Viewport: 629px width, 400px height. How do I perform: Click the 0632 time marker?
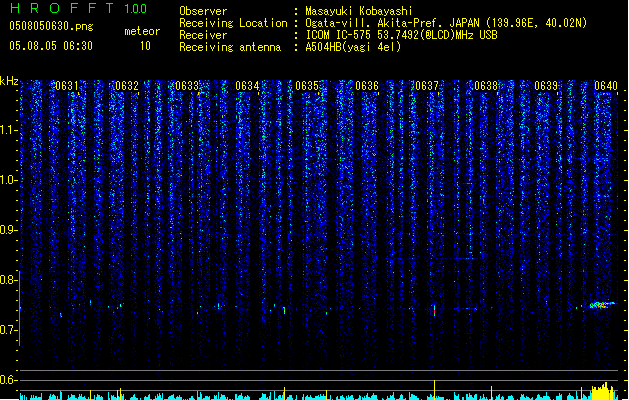pyautogui.click(x=127, y=86)
